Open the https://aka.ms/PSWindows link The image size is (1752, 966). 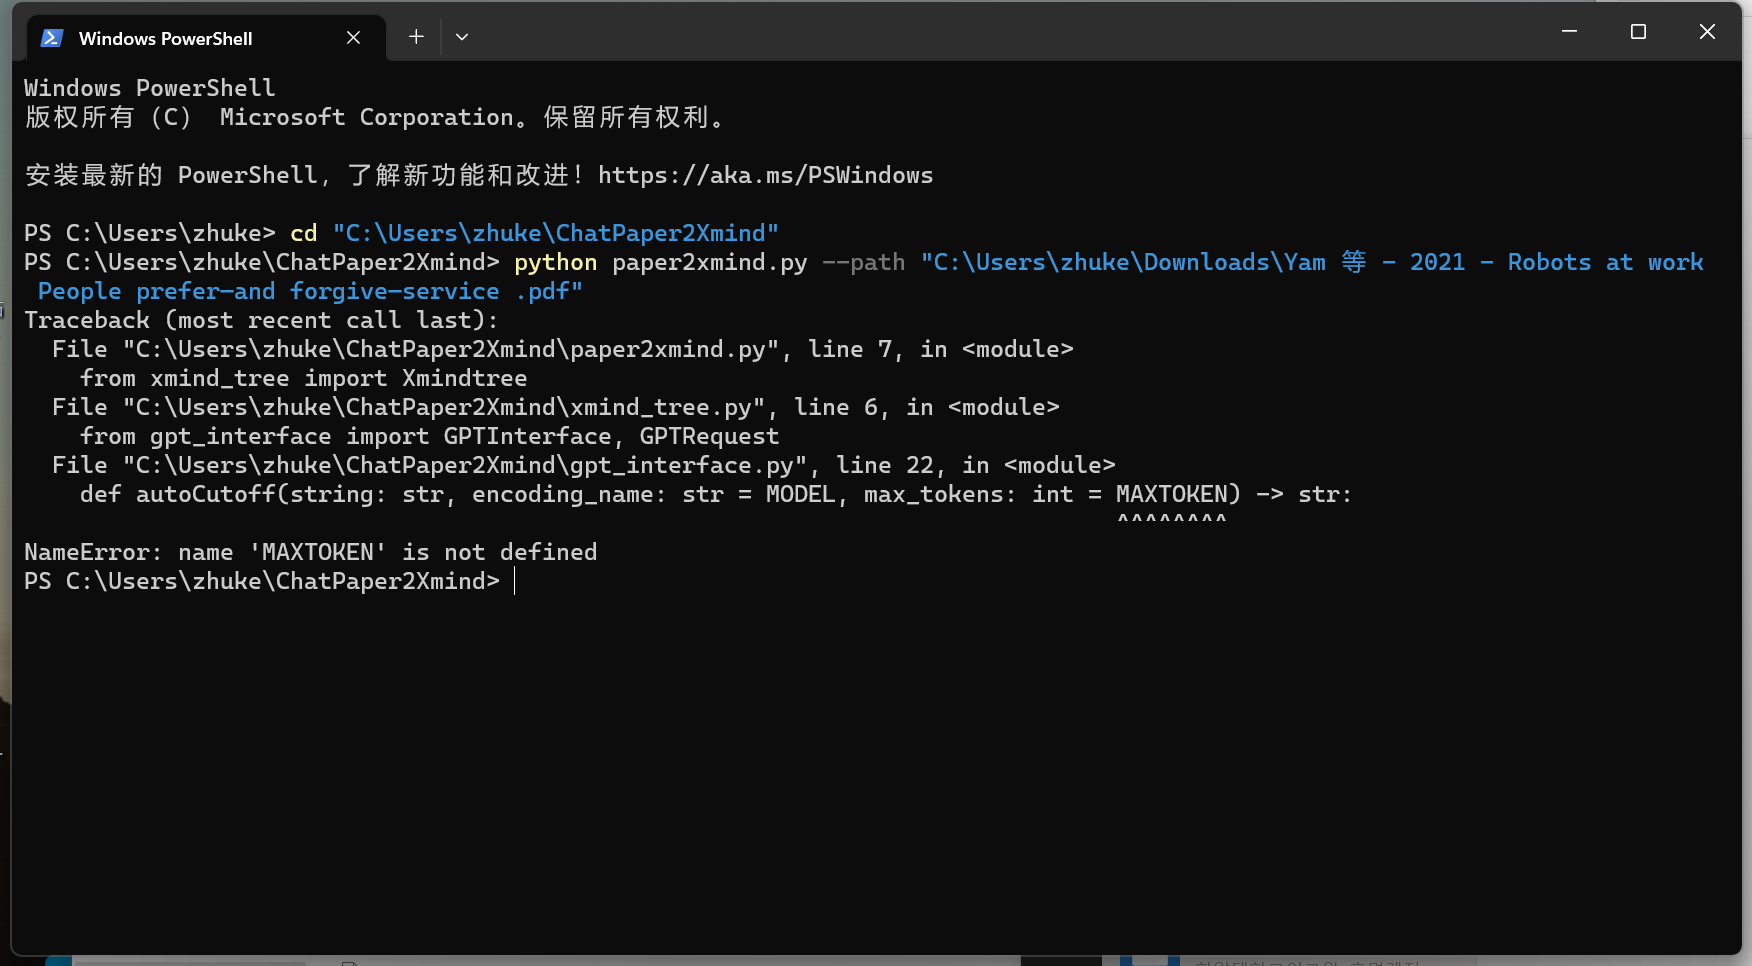pyautogui.click(x=765, y=175)
